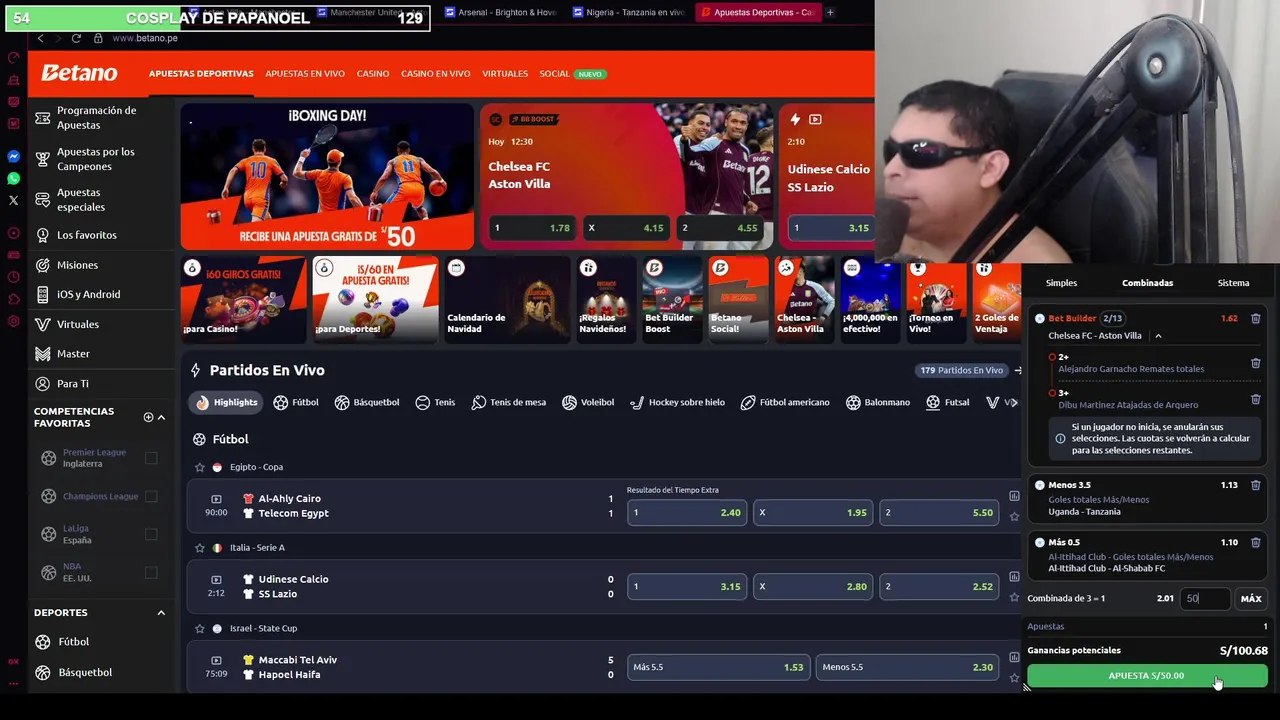Screen dimensions: 1280x720
Task: Switch to Nigeria - Tanzania browser tab
Action: (x=628, y=12)
